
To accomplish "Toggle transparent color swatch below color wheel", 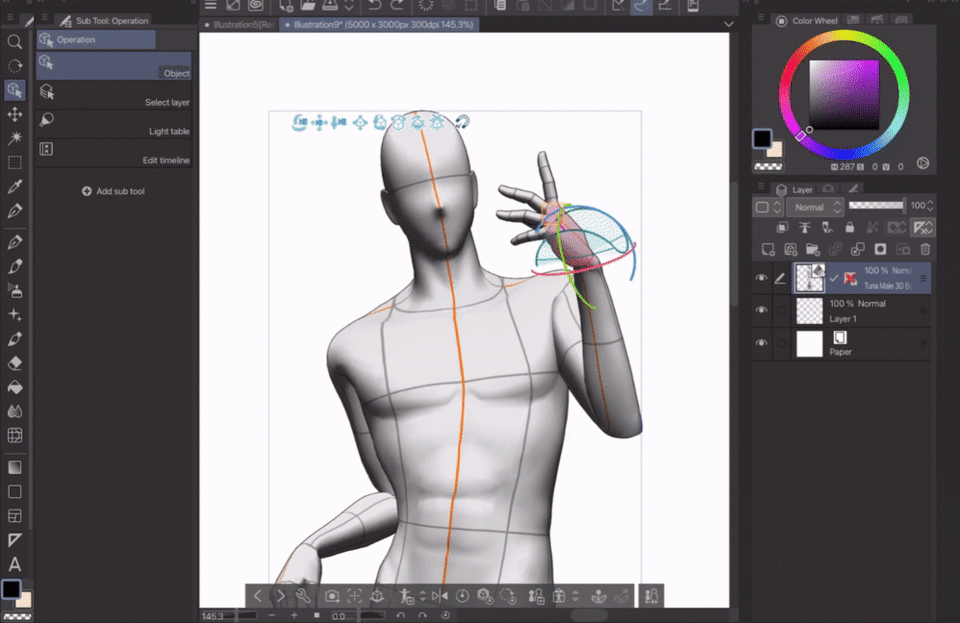I will pyautogui.click(x=768, y=166).
